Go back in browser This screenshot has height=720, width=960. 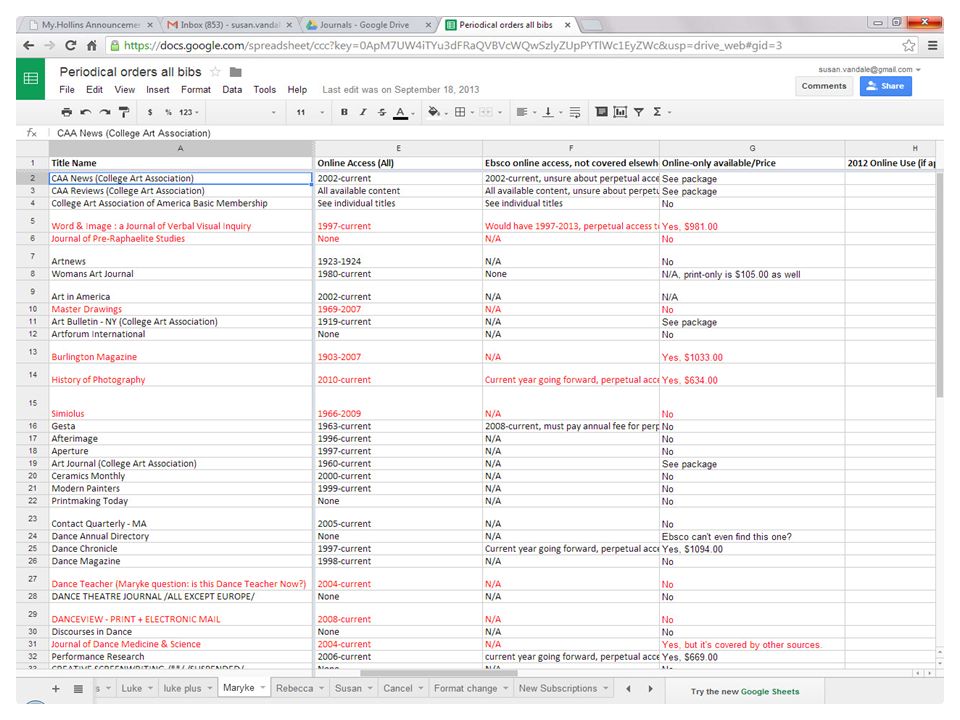click(29, 45)
